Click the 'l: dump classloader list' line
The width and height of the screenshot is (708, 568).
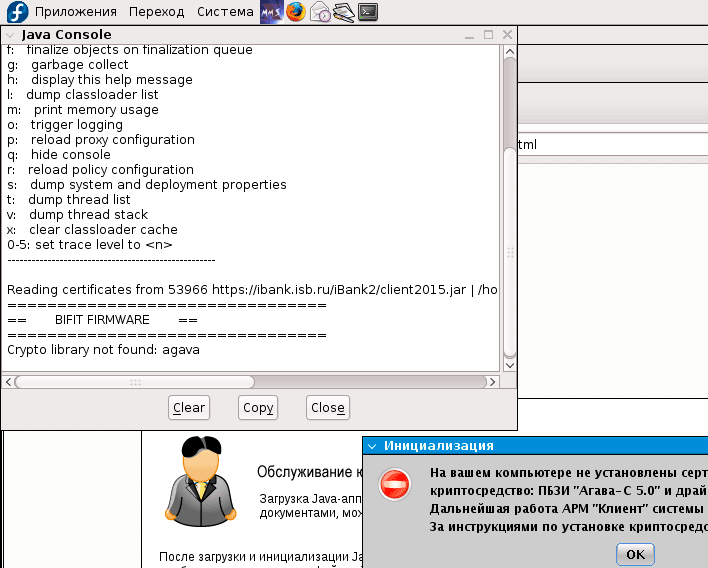(x=83, y=95)
